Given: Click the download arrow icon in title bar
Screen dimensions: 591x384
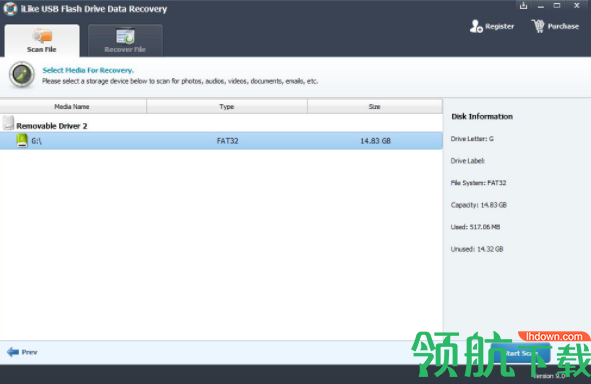Looking at the screenshot, I should [x=523, y=6].
